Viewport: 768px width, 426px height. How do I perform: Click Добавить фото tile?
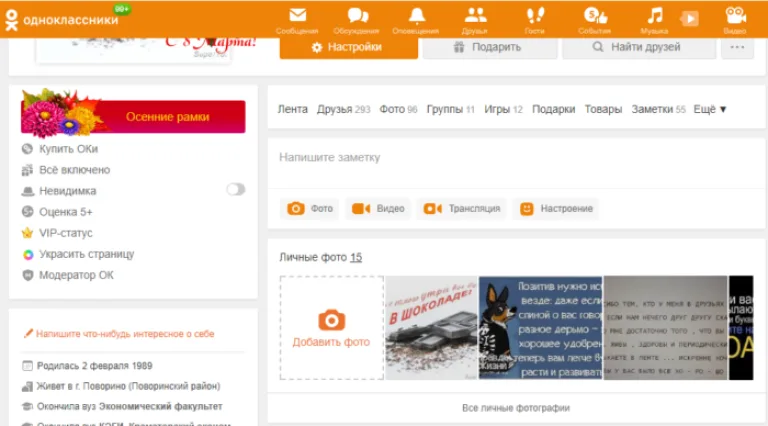coord(332,328)
